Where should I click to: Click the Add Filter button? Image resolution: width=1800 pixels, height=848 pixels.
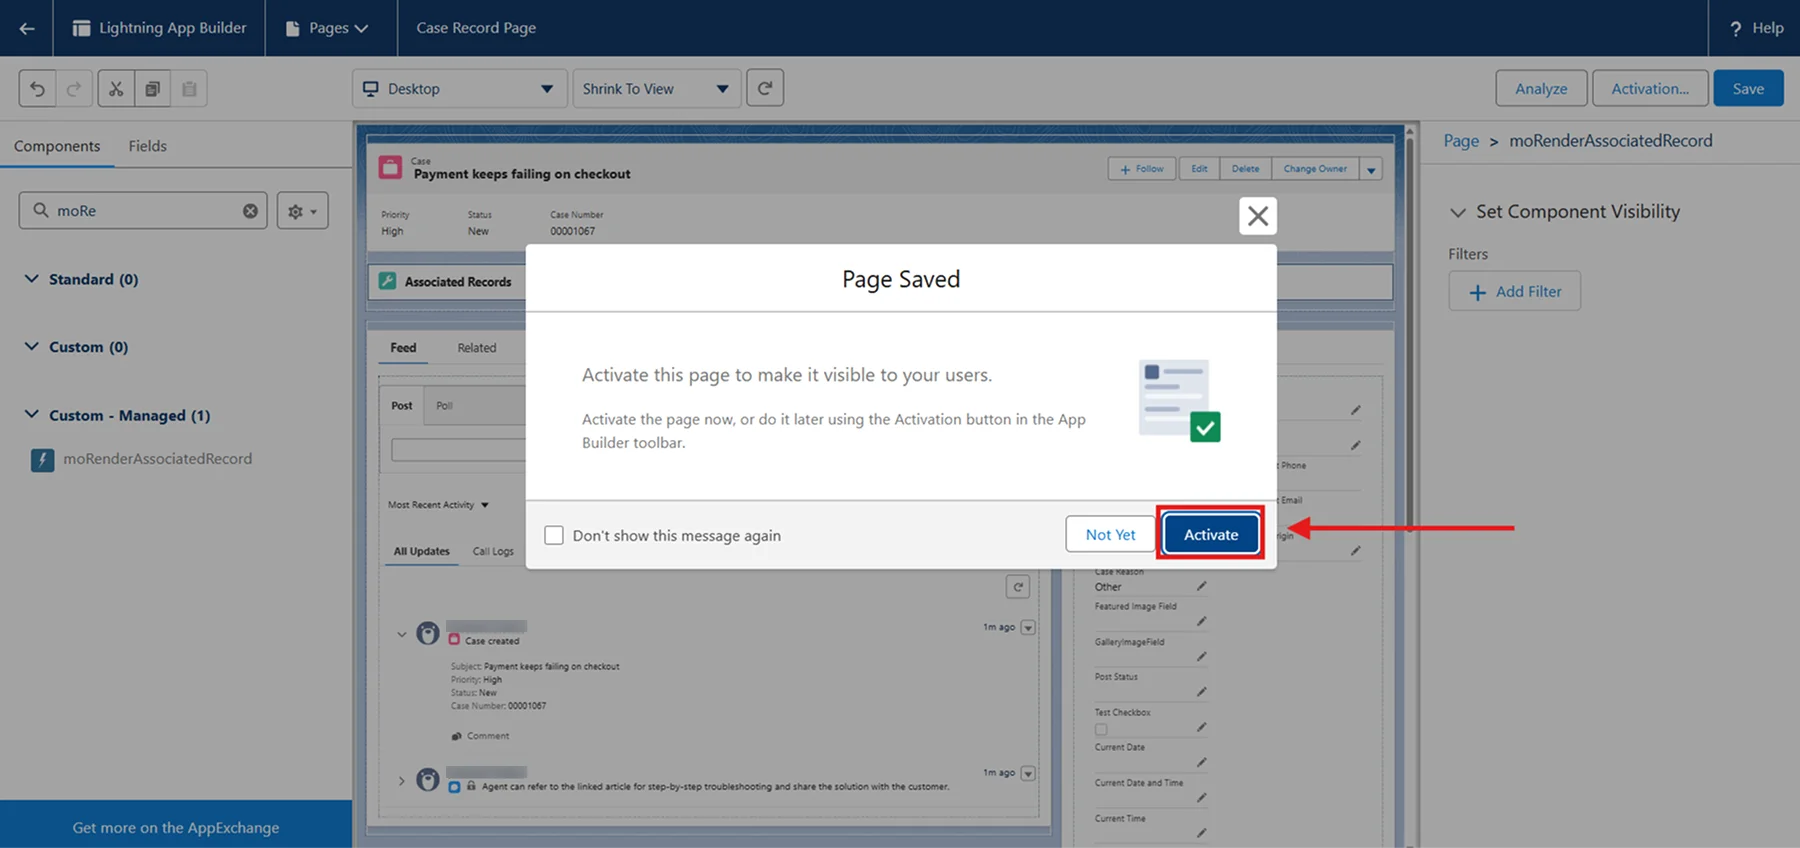(x=1514, y=291)
